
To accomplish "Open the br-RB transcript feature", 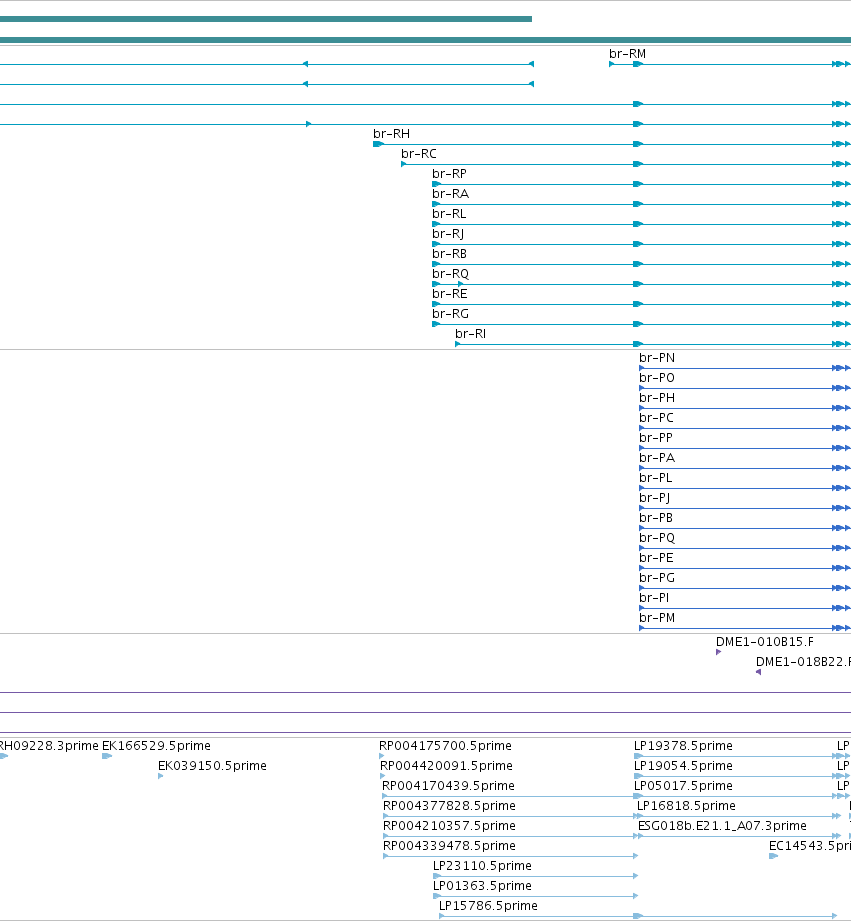I will click(641, 264).
